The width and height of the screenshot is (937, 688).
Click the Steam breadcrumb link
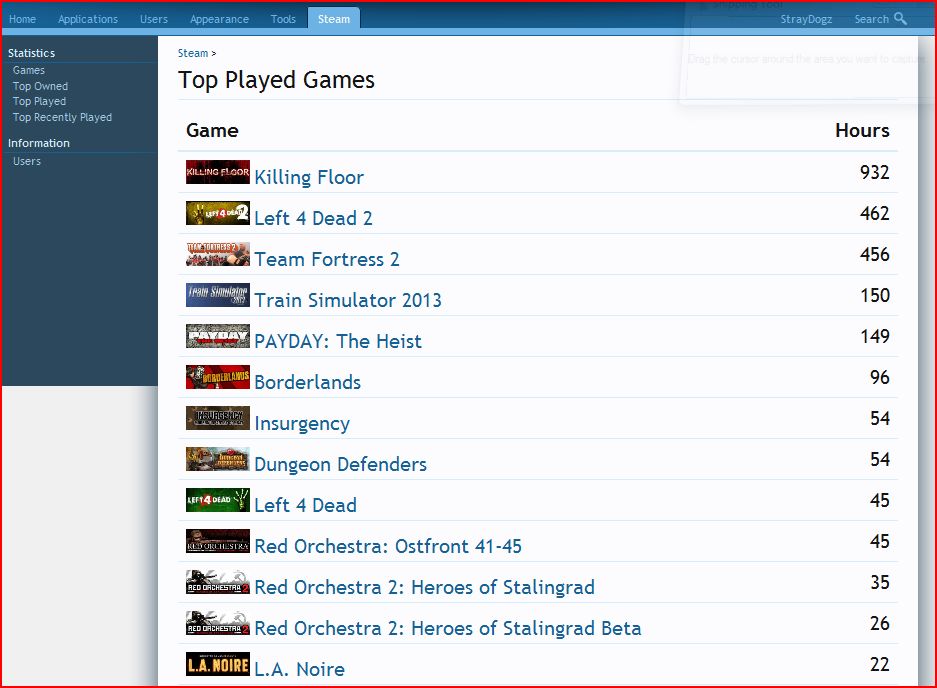pos(193,53)
